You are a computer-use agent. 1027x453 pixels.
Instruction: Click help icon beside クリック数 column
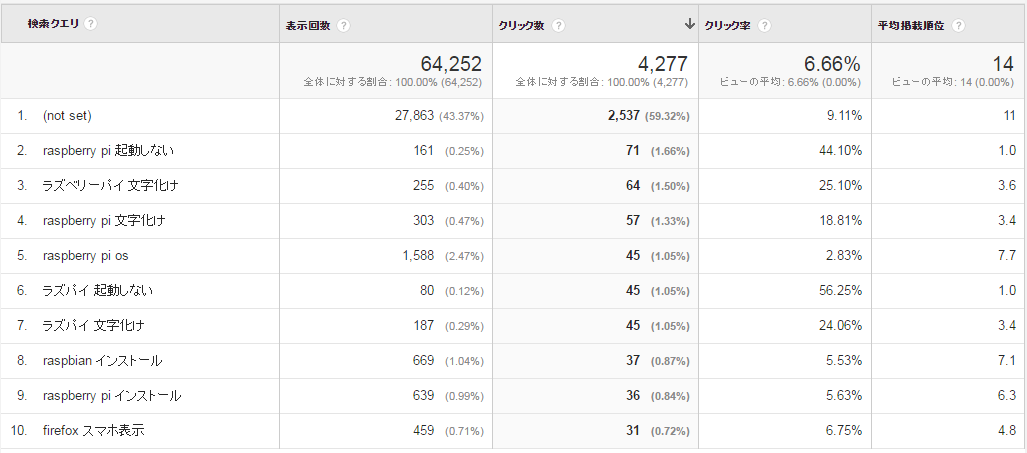tap(558, 26)
